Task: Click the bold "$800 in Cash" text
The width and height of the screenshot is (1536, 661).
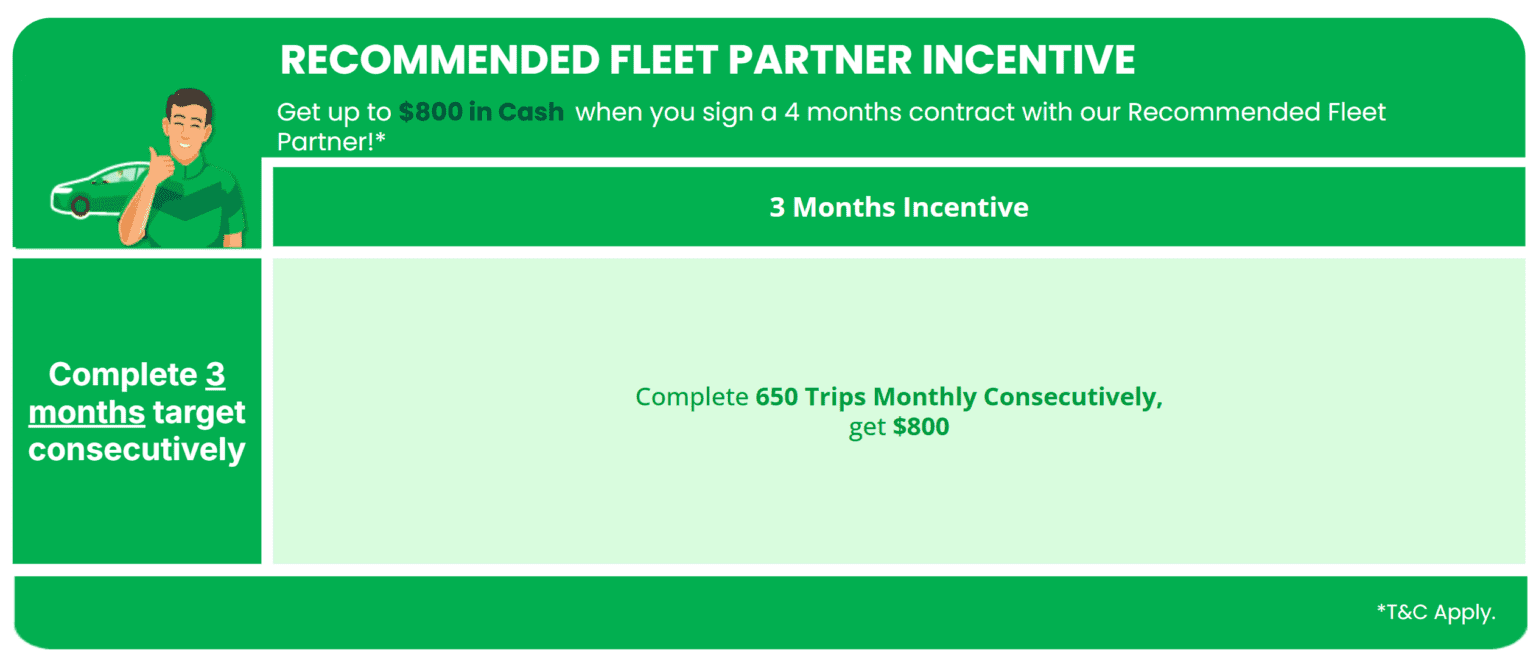Action: [x=481, y=112]
